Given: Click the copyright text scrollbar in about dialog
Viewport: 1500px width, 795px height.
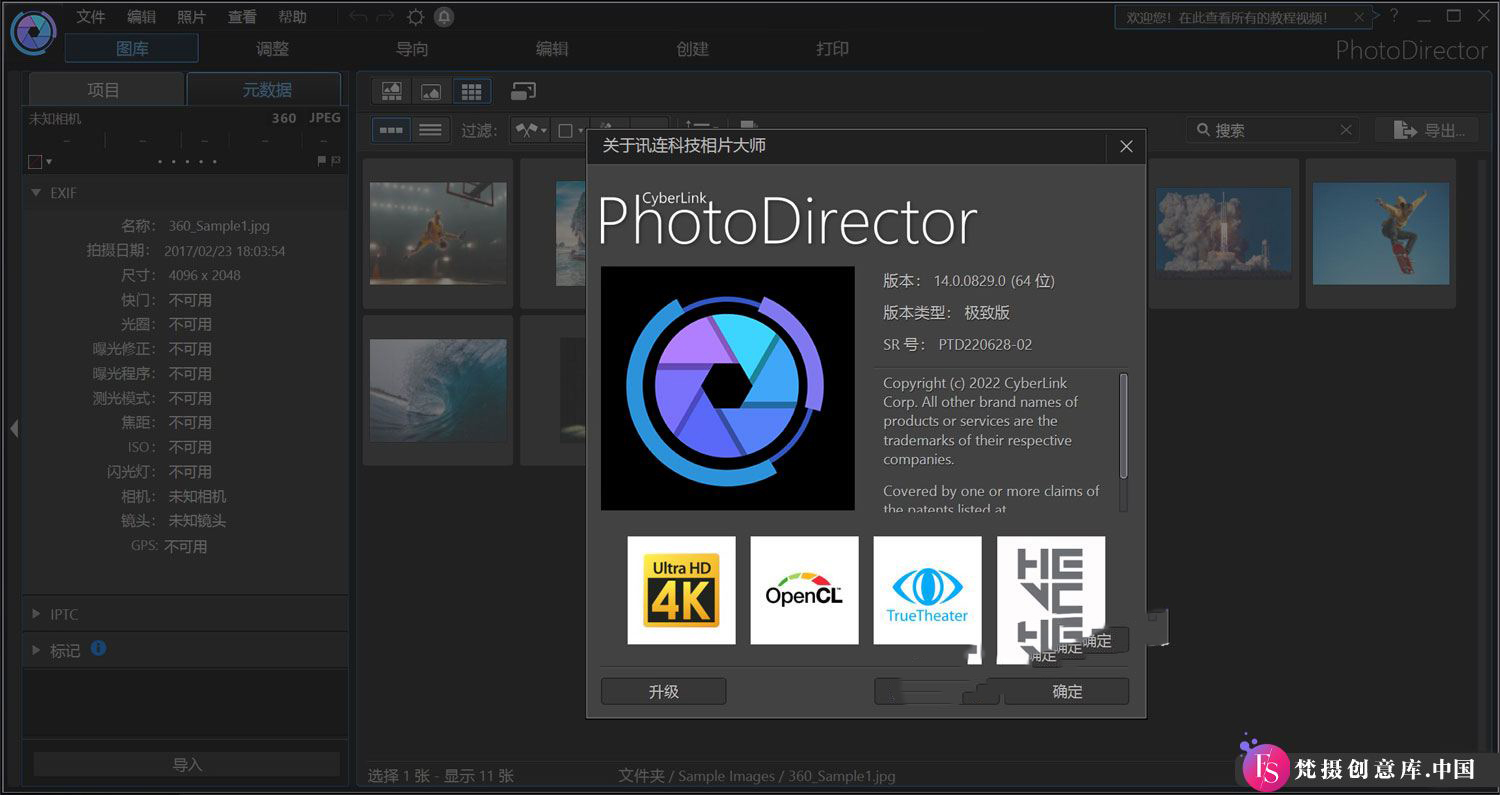Looking at the screenshot, I should coord(1123,426).
